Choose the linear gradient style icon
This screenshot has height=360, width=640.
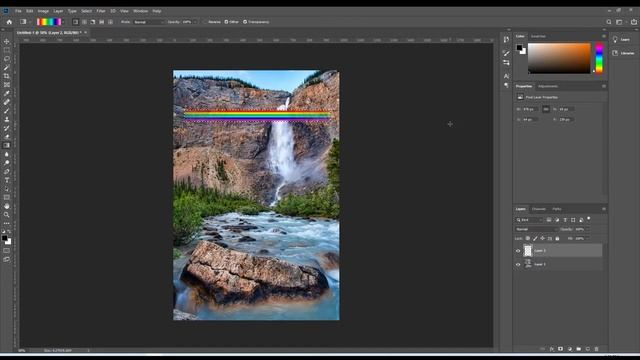coord(76,22)
